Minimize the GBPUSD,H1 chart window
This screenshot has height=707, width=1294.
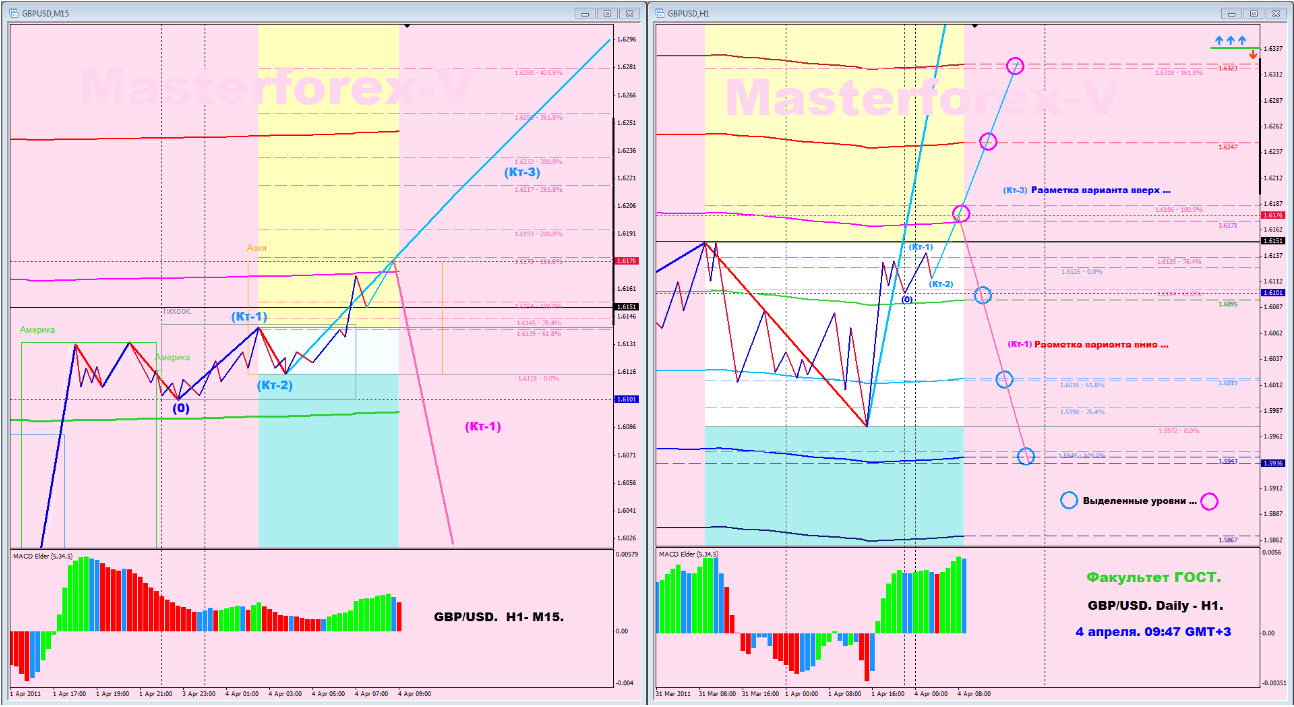click(1232, 13)
